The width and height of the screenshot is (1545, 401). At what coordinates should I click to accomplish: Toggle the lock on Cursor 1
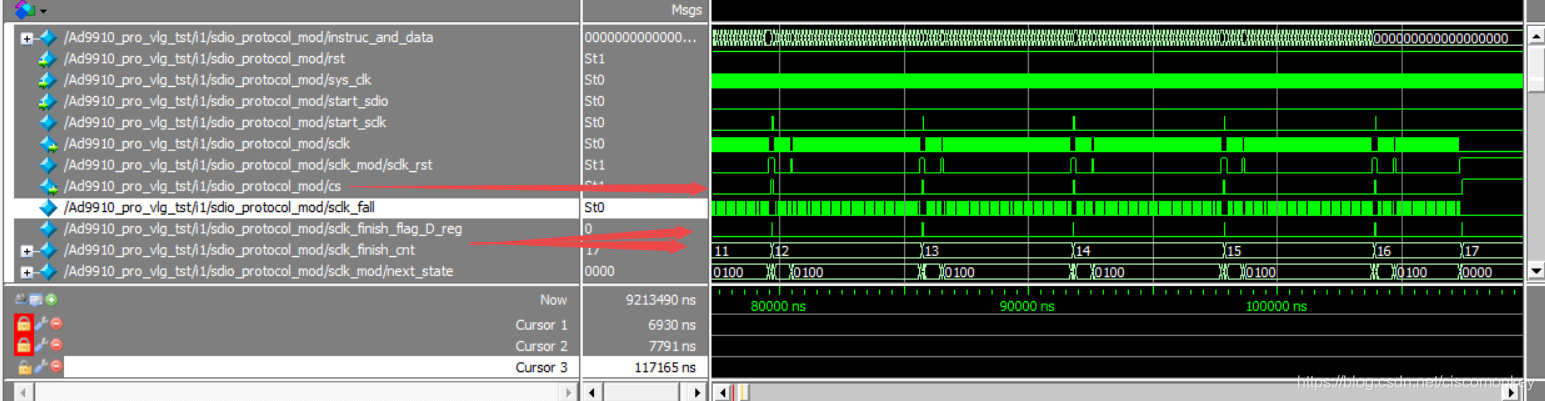[x=24, y=324]
